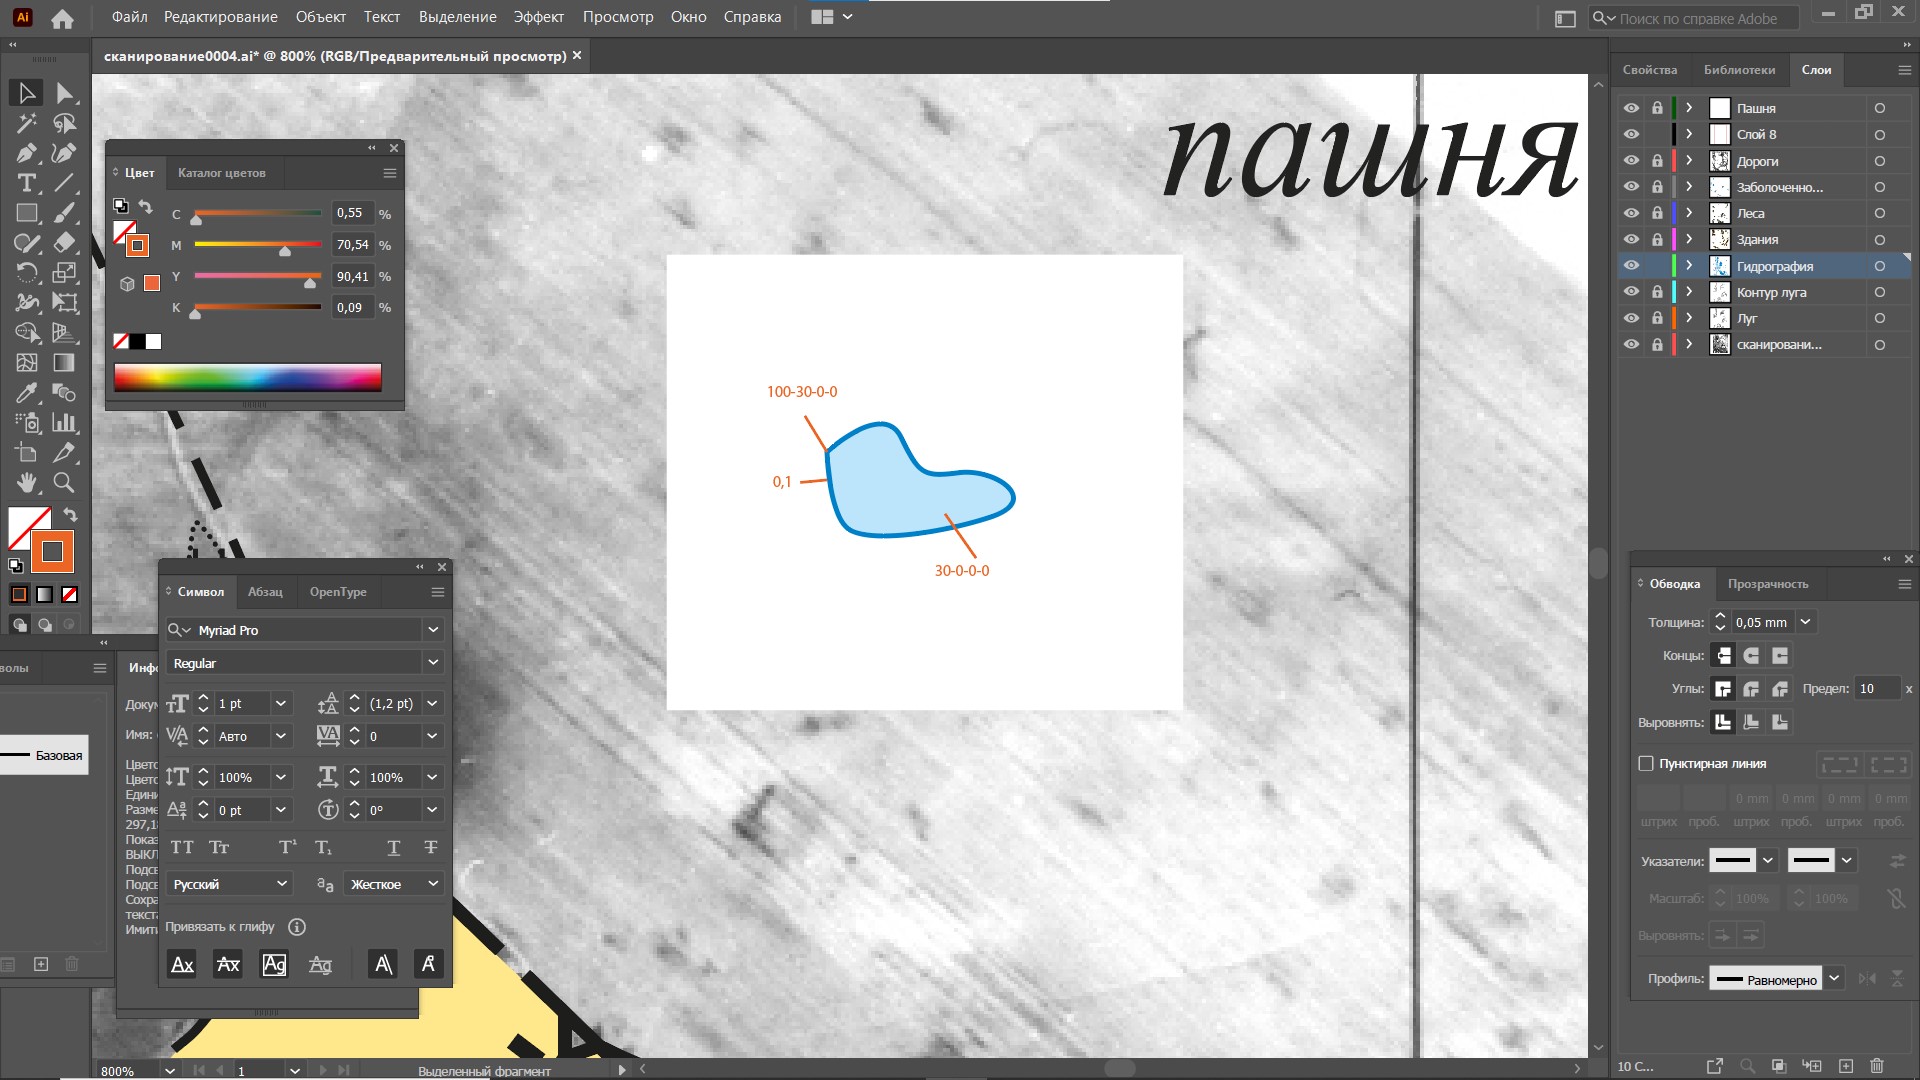Unlock the Луг layer
1920x1080 pixels.
point(1657,318)
